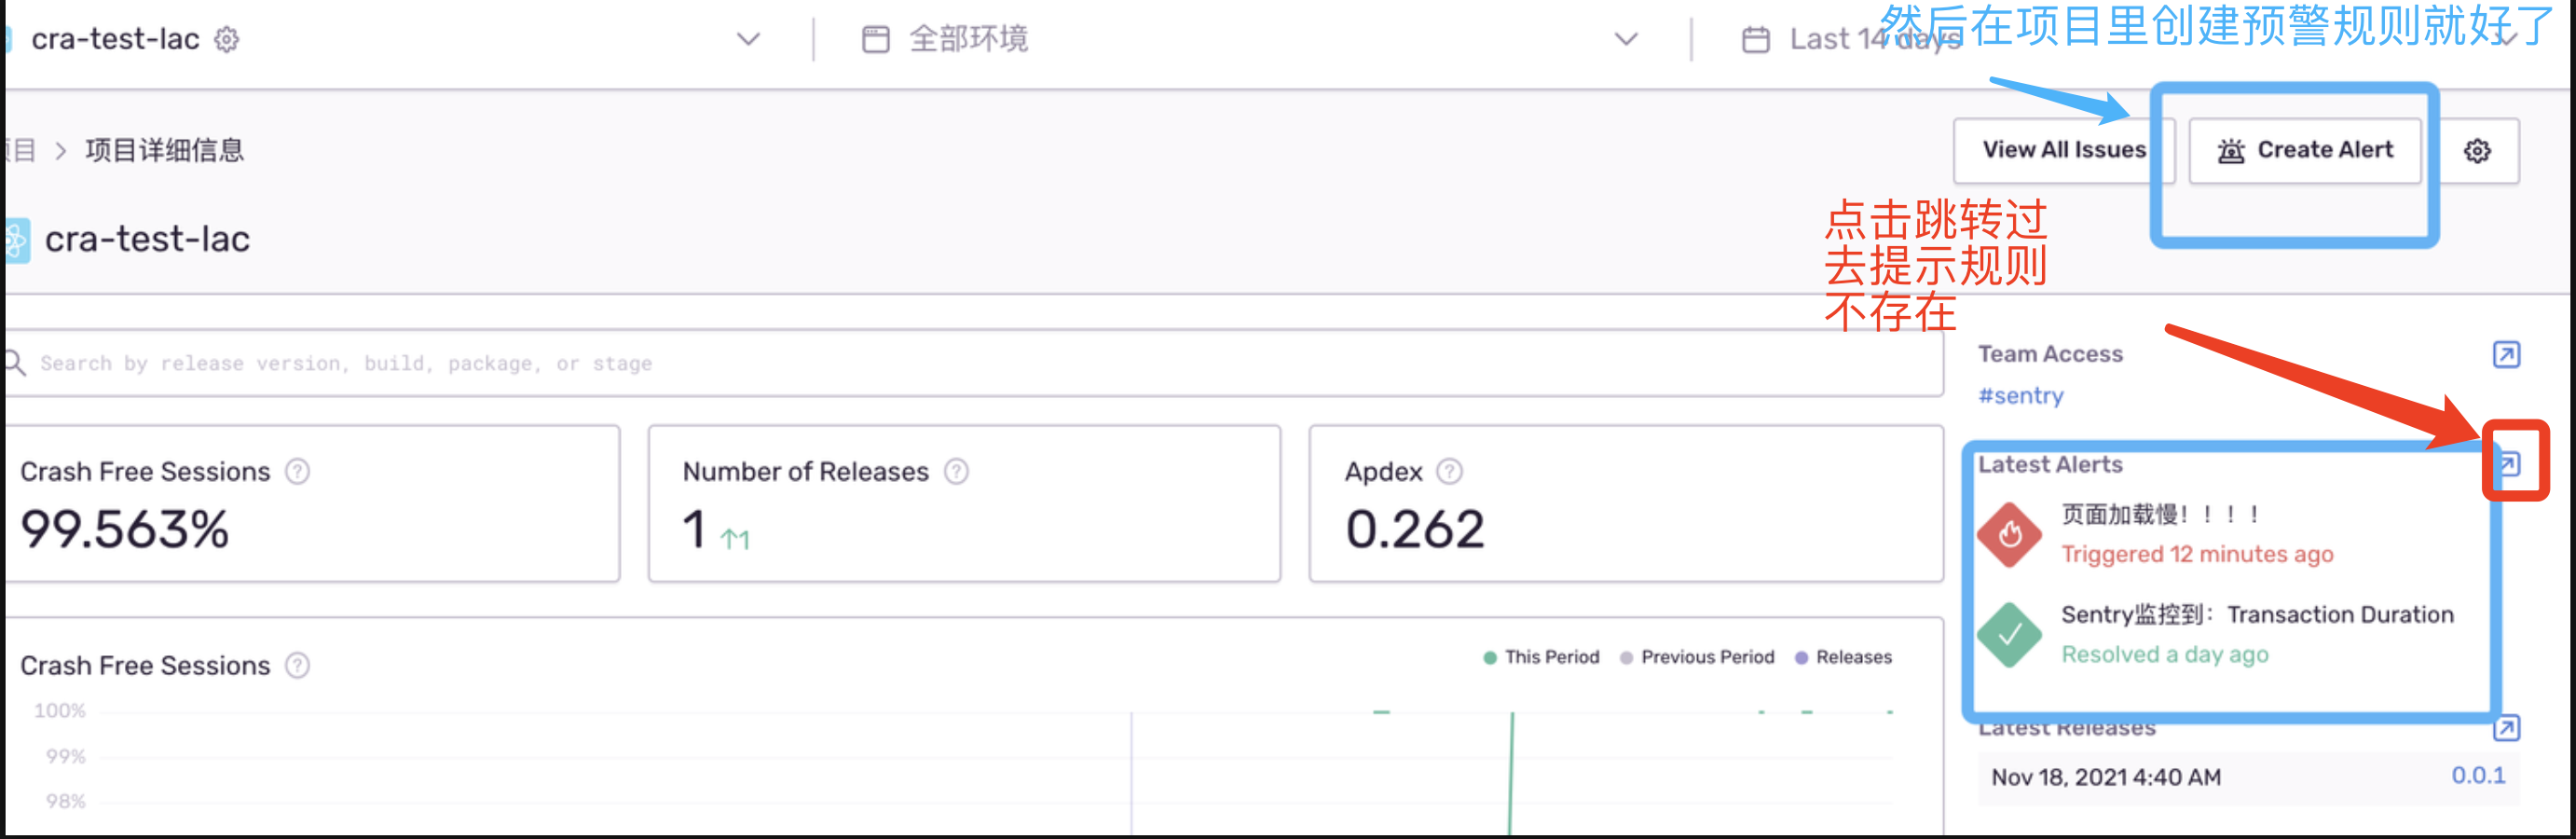Show help tooltip for Crash Free Sessions score card
Image resolution: width=2576 pixels, height=839 pixels.
pyautogui.click(x=297, y=471)
